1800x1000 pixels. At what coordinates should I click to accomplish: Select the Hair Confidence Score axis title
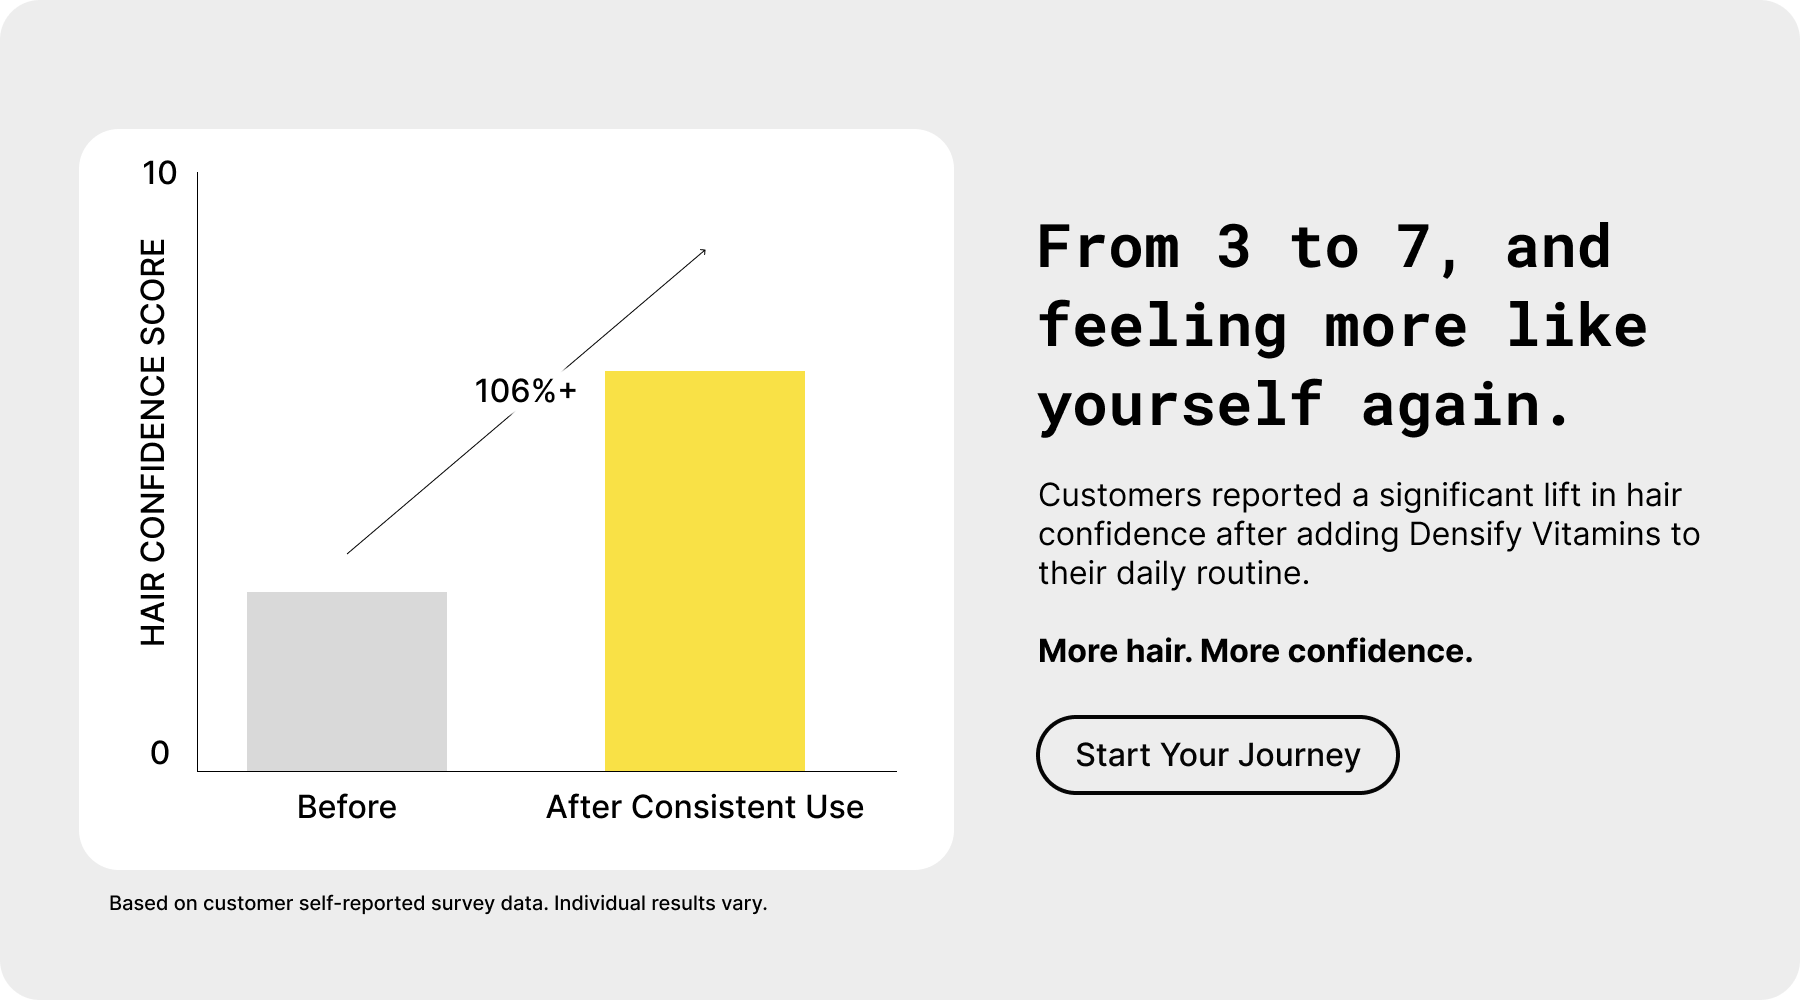coord(153,442)
